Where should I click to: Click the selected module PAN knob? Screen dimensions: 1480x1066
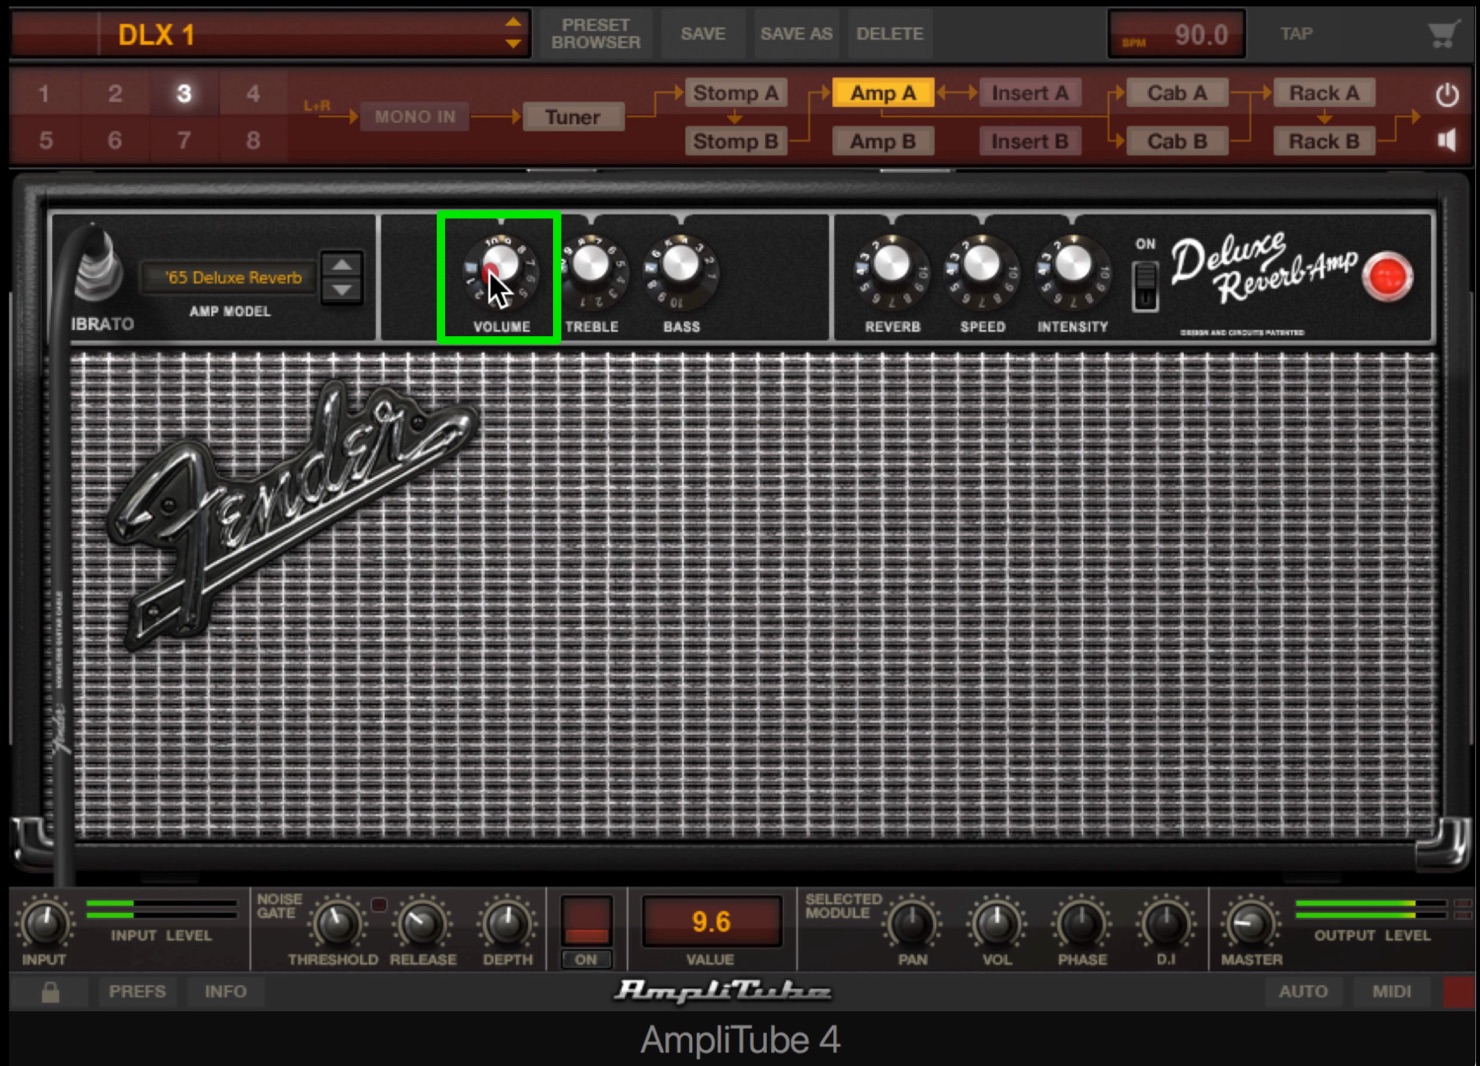tap(912, 924)
